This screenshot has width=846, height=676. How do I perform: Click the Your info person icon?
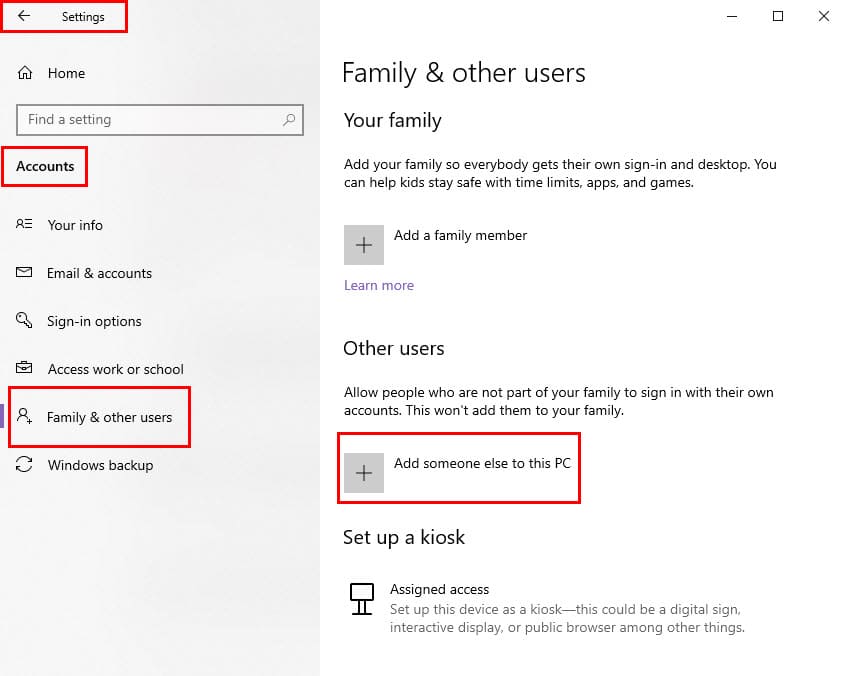tap(24, 224)
